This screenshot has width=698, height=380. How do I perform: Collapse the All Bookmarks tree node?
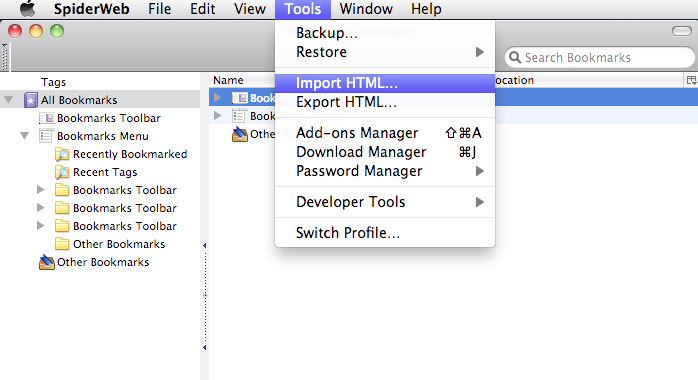[x=8, y=100]
